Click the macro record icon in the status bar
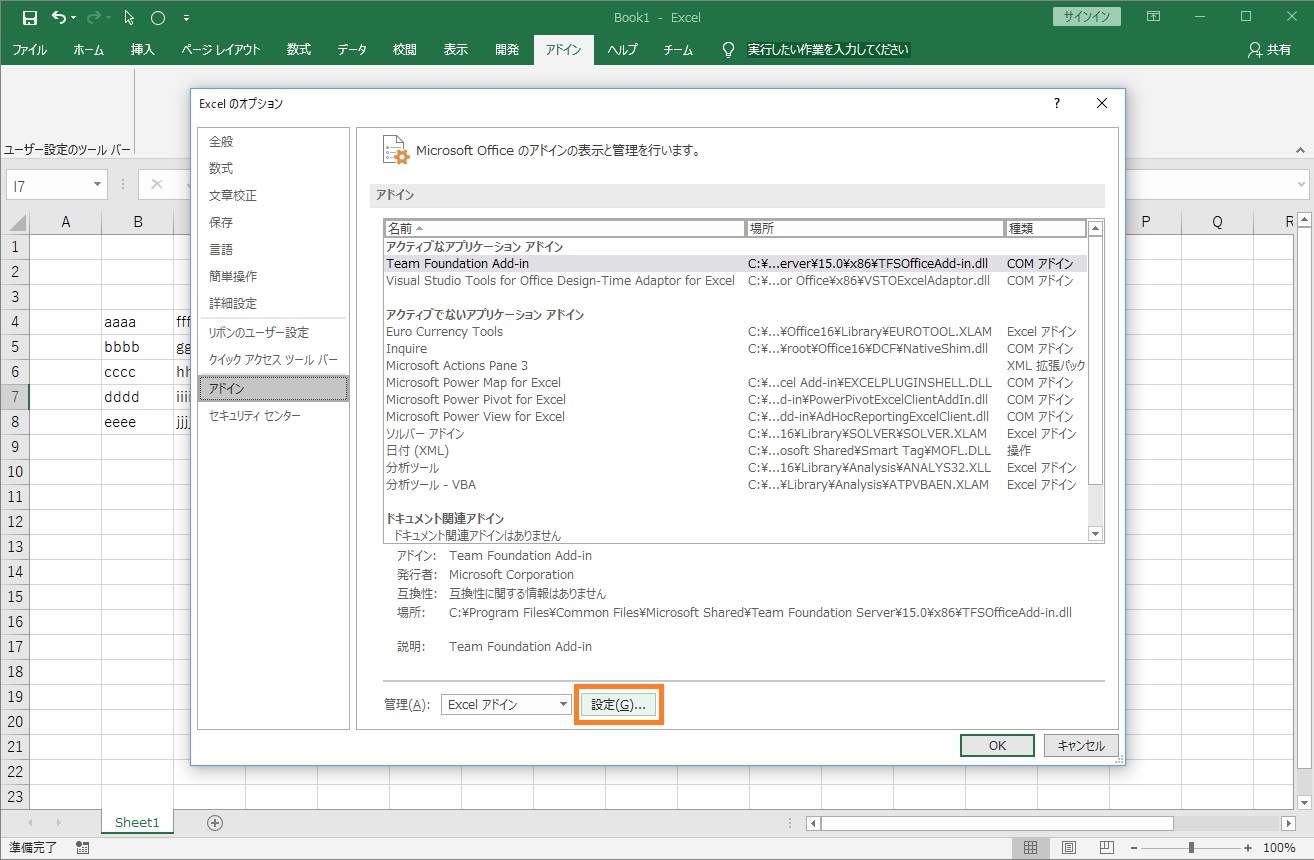 [x=82, y=847]
